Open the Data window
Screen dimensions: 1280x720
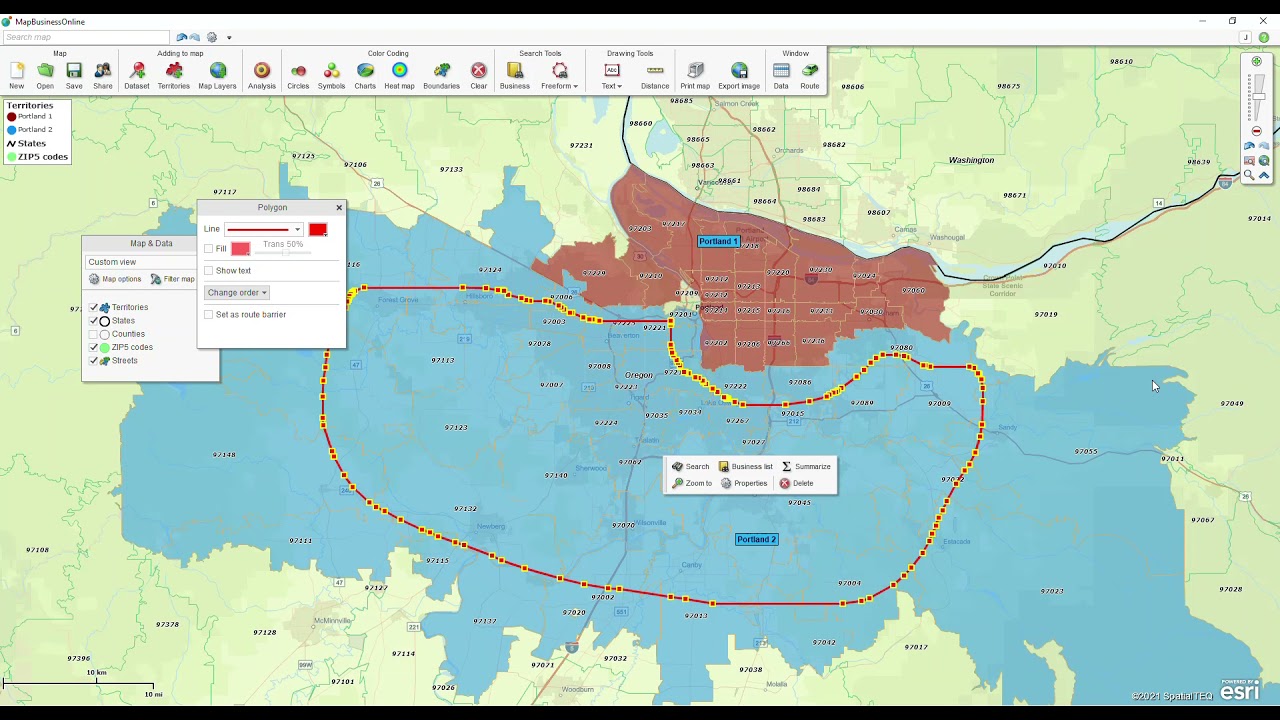pyautogui.click(x=781, y=75)
